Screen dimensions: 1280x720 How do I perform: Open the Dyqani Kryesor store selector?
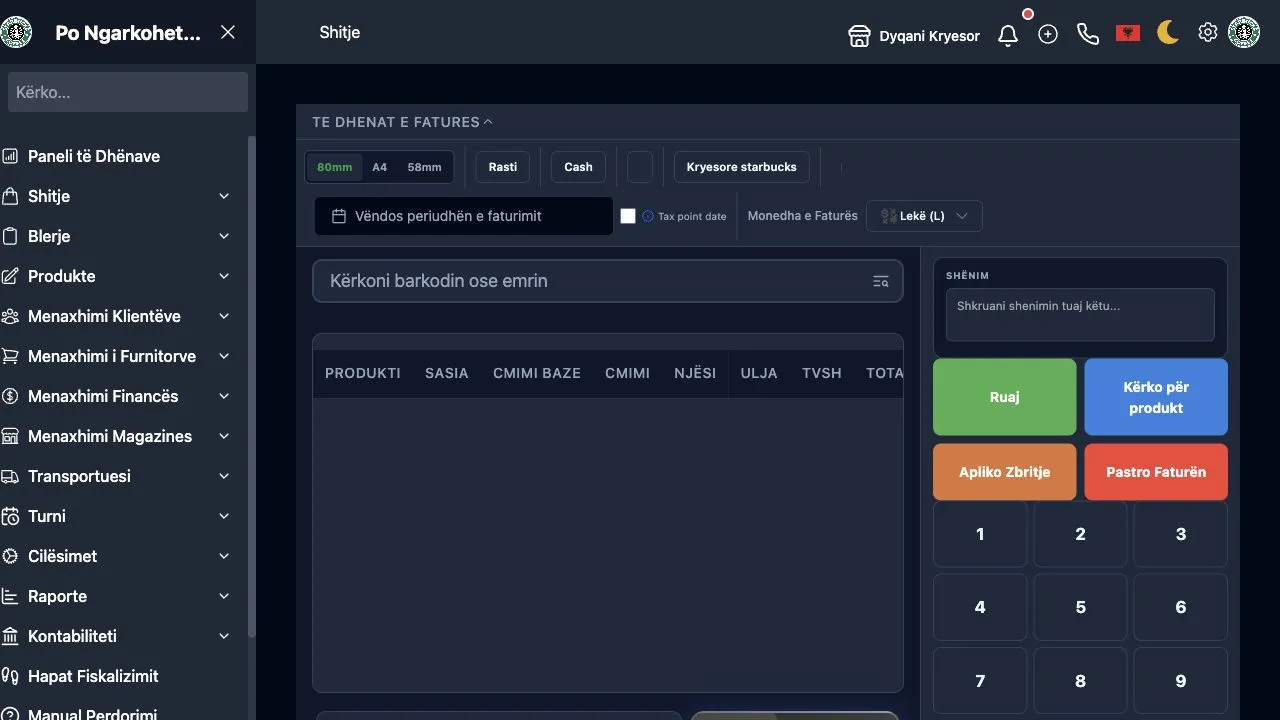[x=914, y=36]
